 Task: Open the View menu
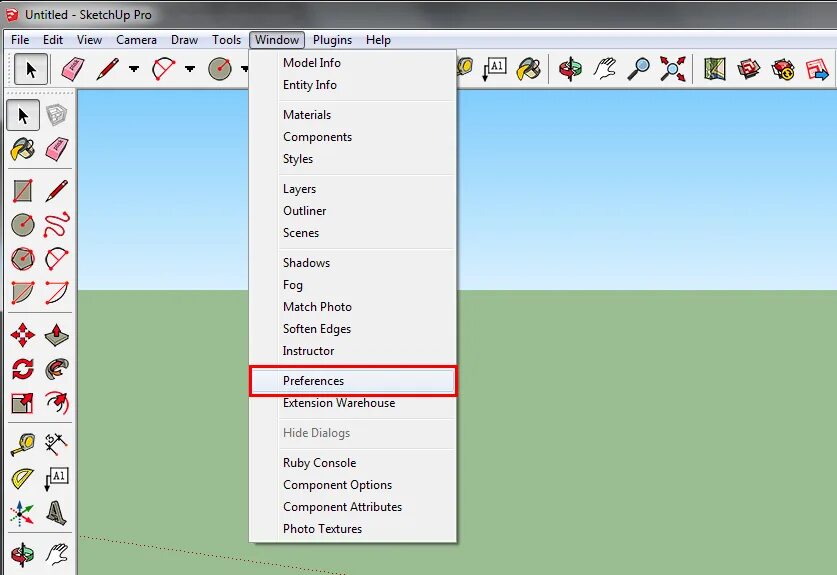pos(89,40)
